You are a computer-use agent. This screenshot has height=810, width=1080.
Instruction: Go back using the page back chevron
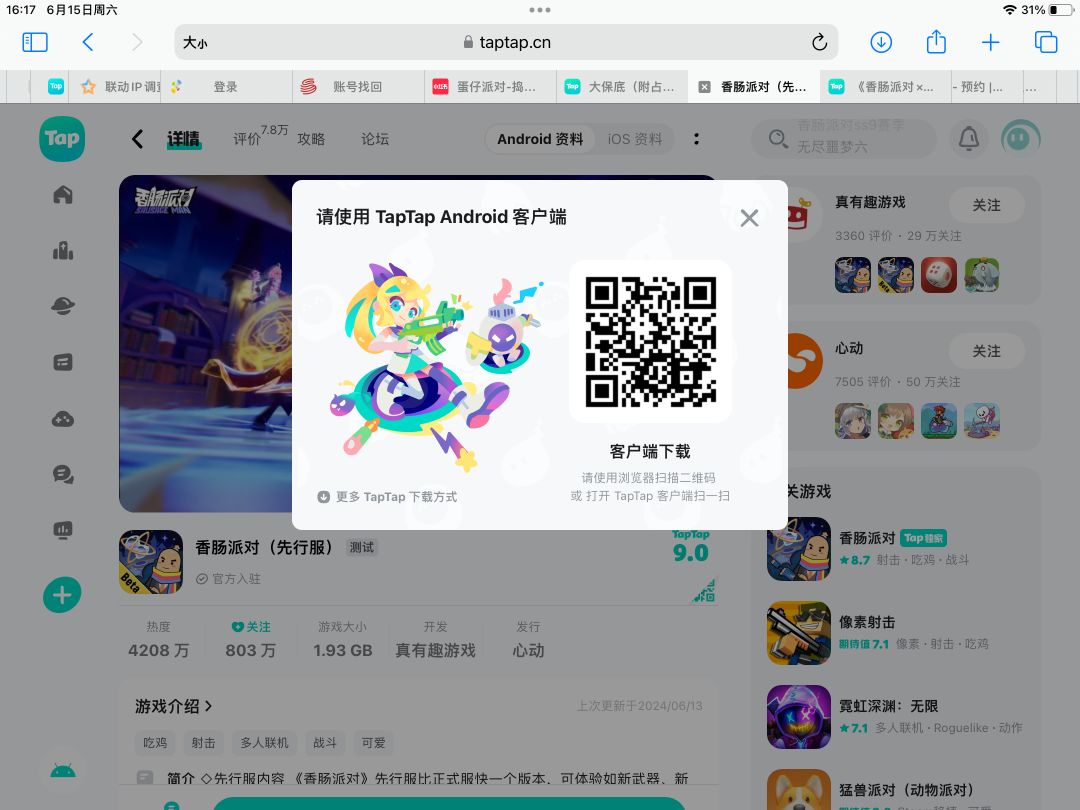(137, 139)
